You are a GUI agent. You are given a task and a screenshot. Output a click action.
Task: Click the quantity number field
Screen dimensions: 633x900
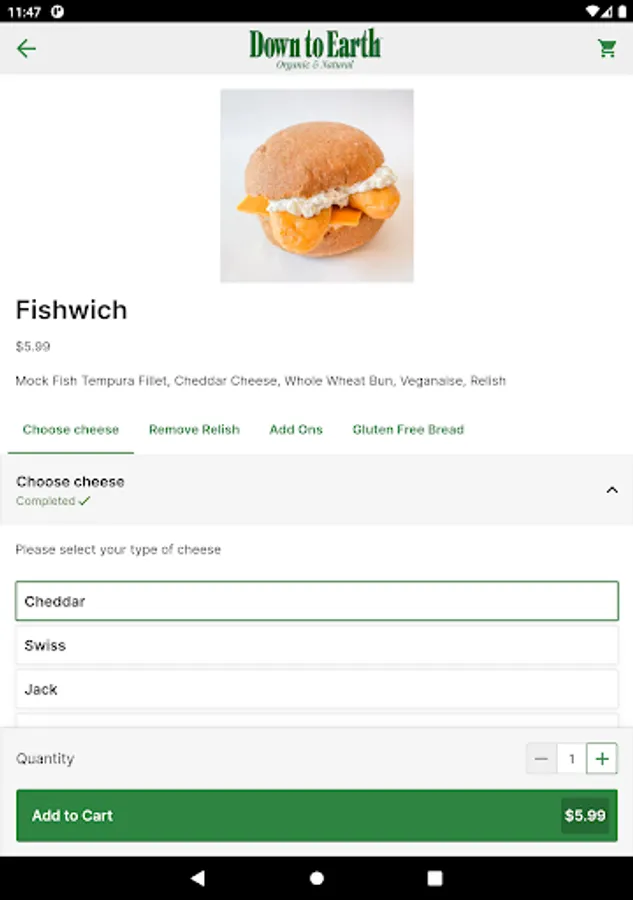[572, 758]
